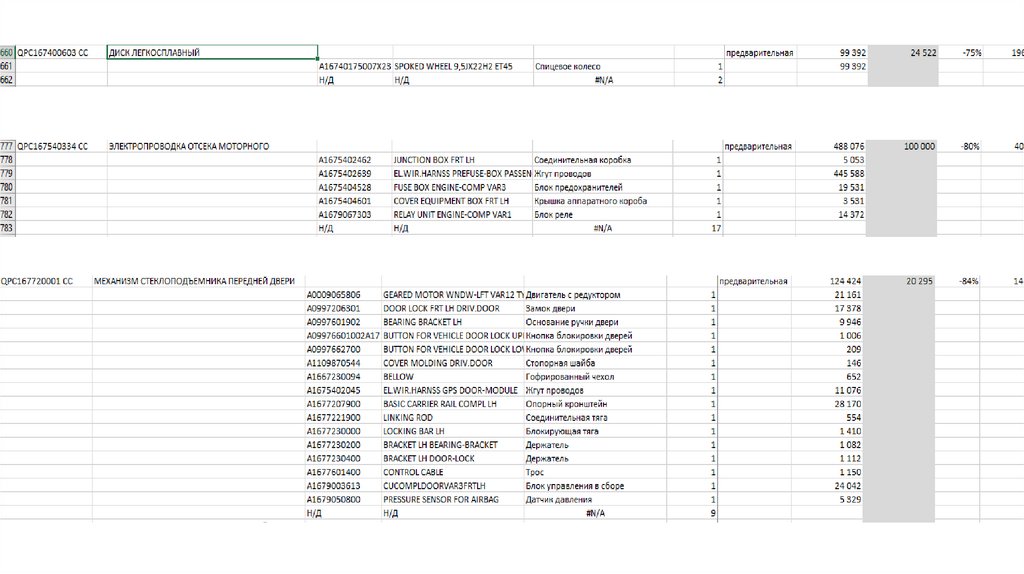Click part number A16740175007X23
This screenshot has height=574, width=1024.
(x=355, y=66)
